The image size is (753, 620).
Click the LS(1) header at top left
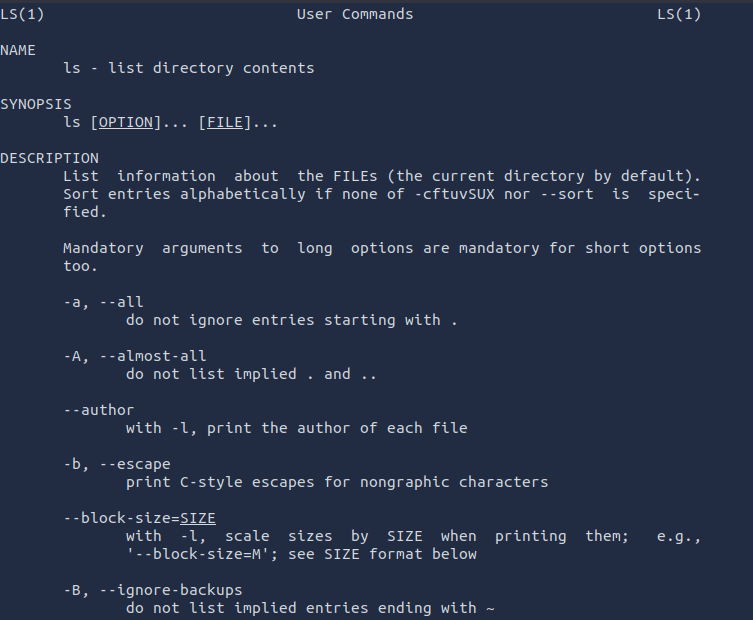pos(22,14)
